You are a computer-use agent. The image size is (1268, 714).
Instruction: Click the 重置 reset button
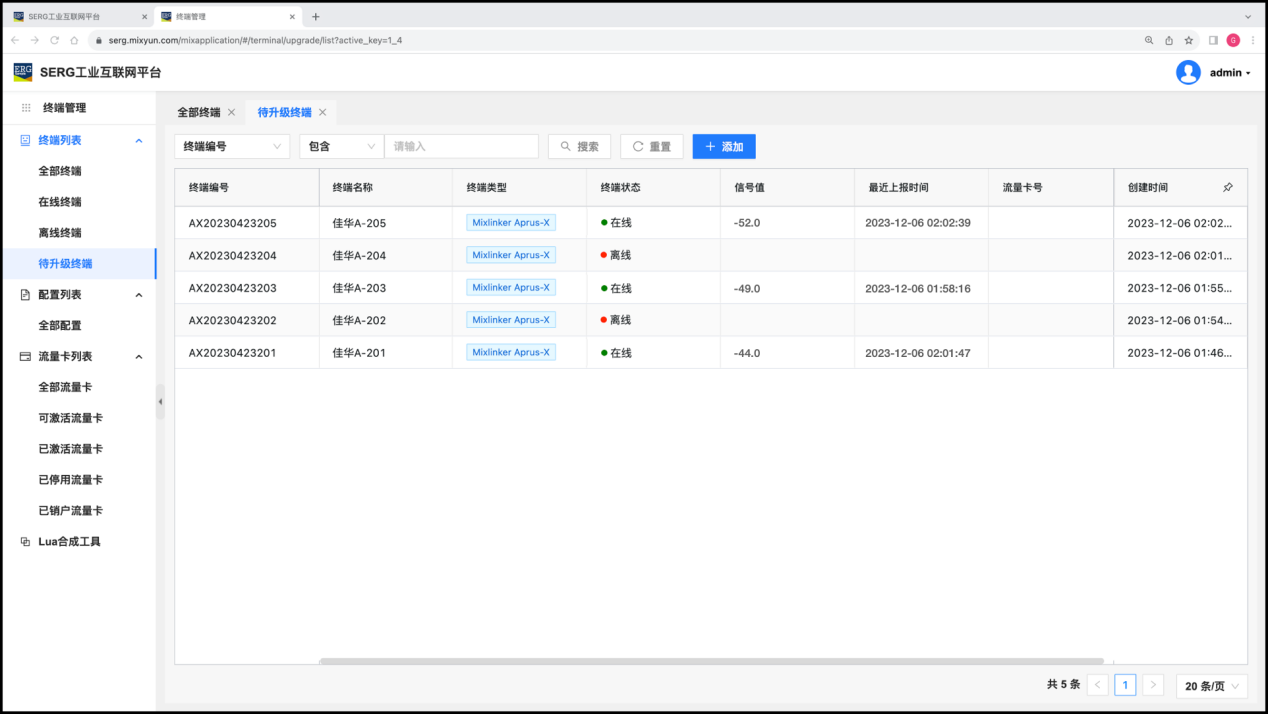click(x=651, y=146)
